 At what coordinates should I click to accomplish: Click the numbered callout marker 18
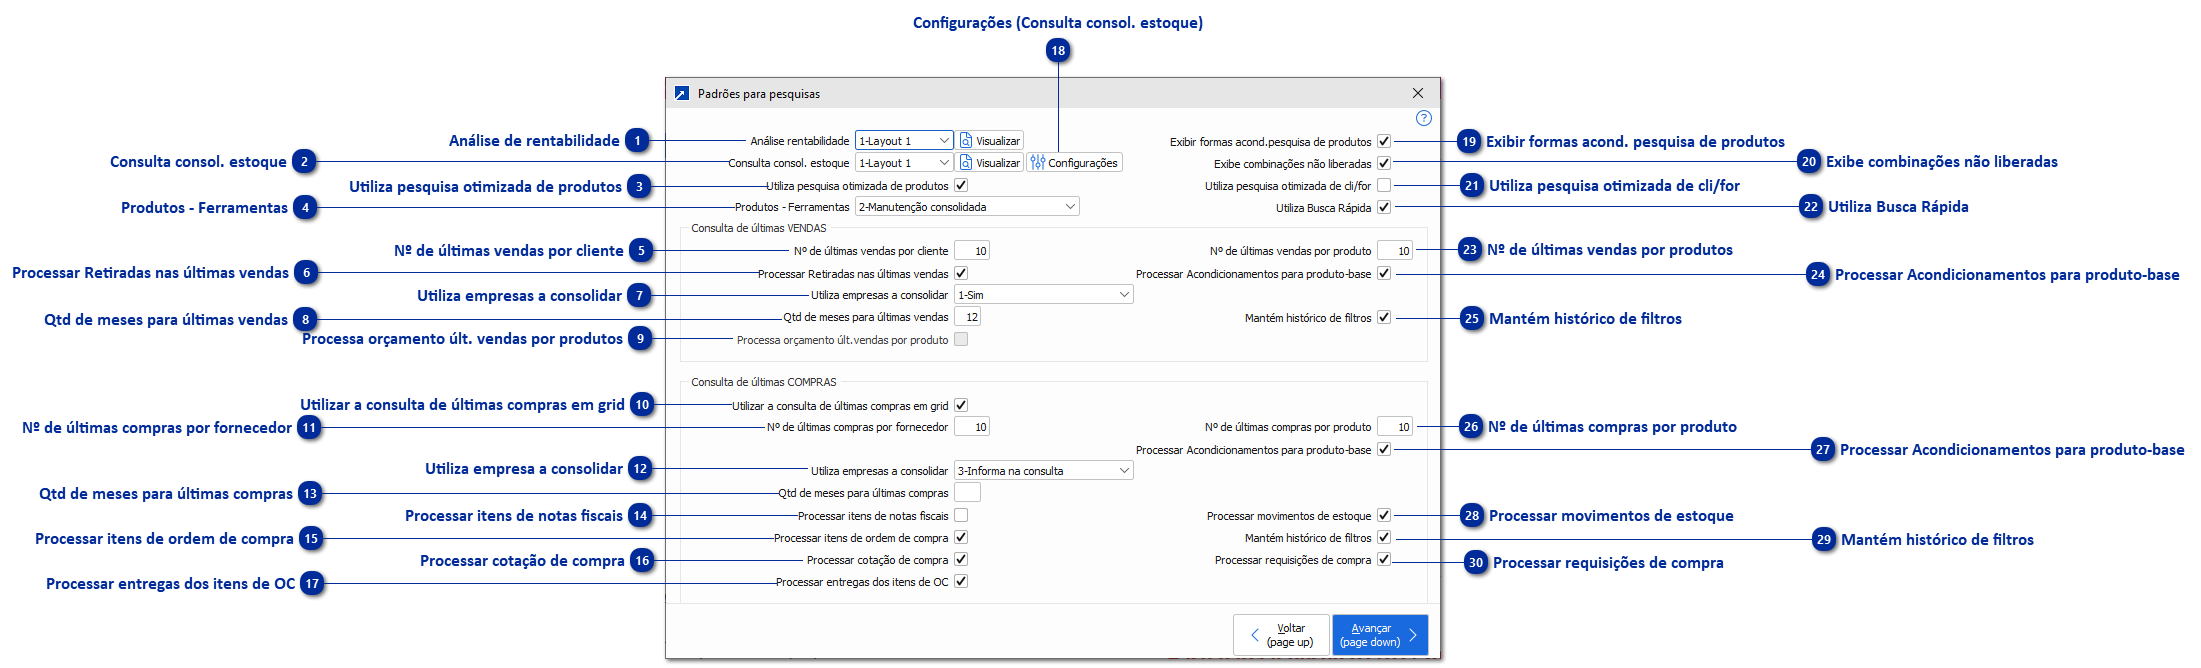[1058, 51]
